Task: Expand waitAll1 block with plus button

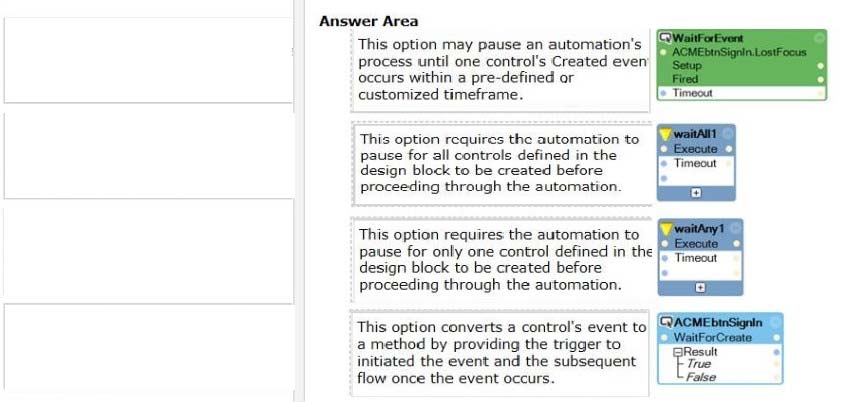Action: click(x=696, y=193)
